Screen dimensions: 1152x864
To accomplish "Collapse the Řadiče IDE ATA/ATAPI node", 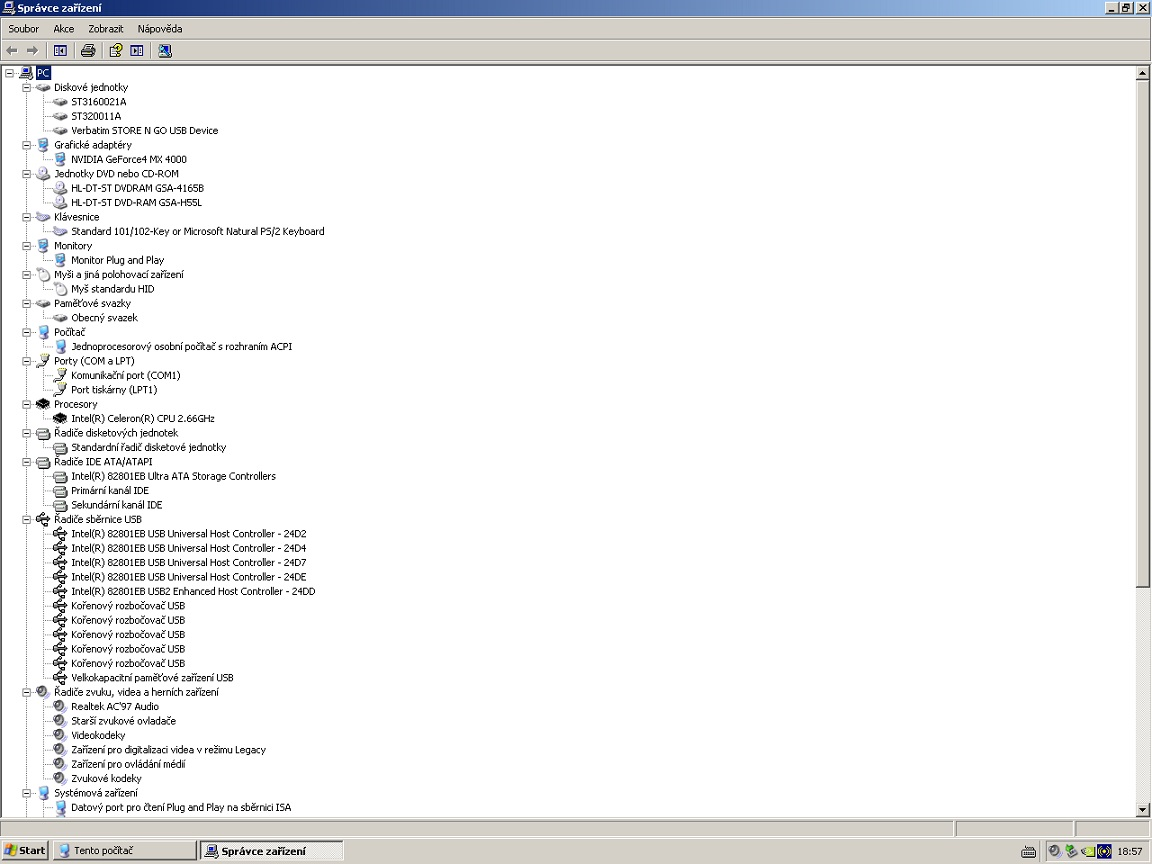I will pyautogui.click(x=26, y=462).
